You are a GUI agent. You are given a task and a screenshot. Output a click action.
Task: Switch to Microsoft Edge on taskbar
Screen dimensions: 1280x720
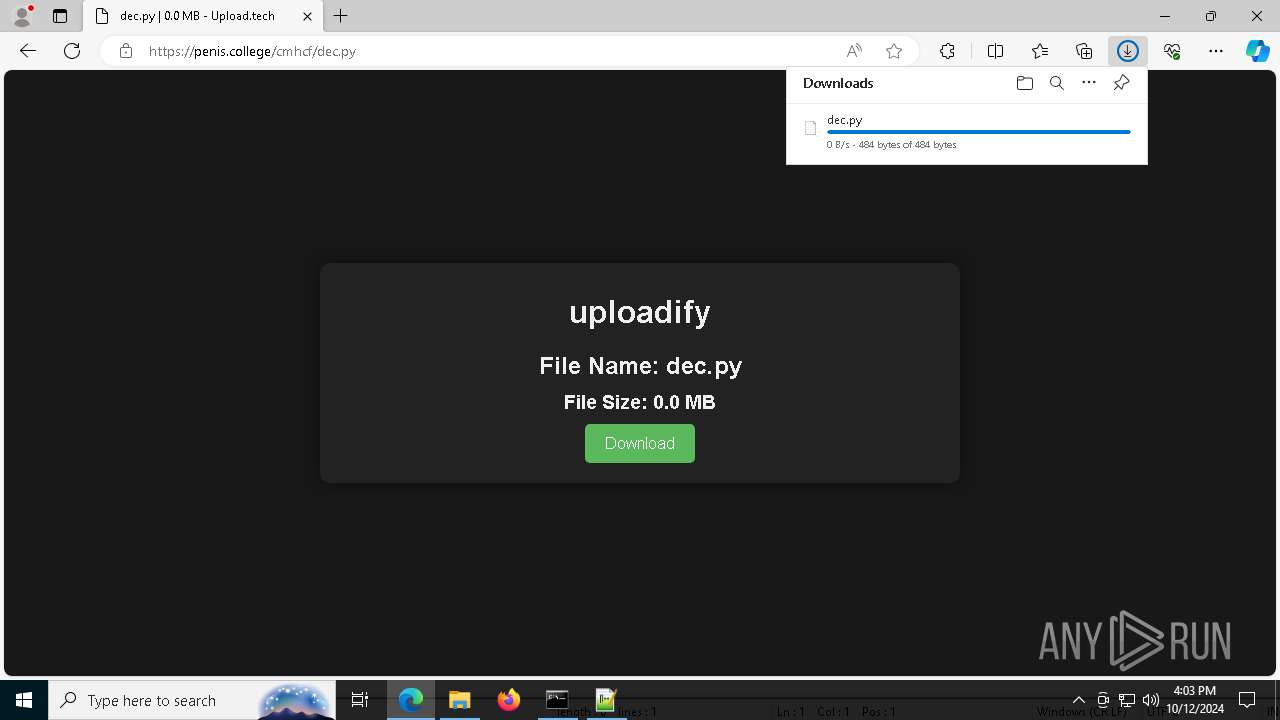click(x=411, y=700)
